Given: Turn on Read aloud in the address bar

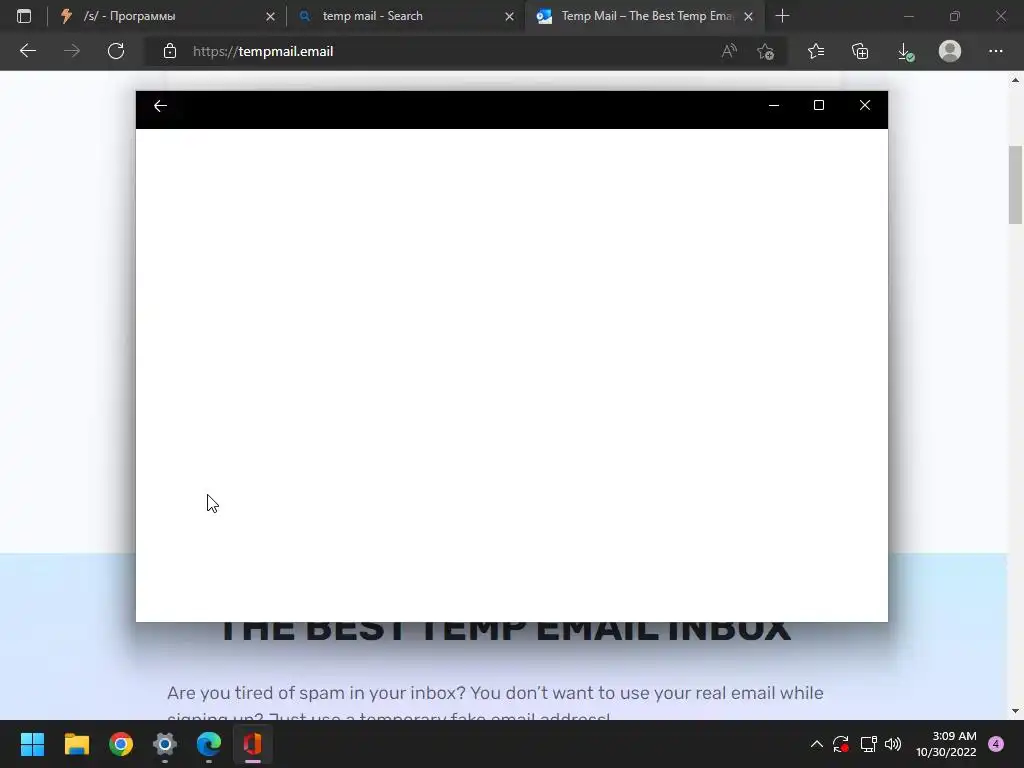Looking at the screenshot, I should [x=729, y=51].
